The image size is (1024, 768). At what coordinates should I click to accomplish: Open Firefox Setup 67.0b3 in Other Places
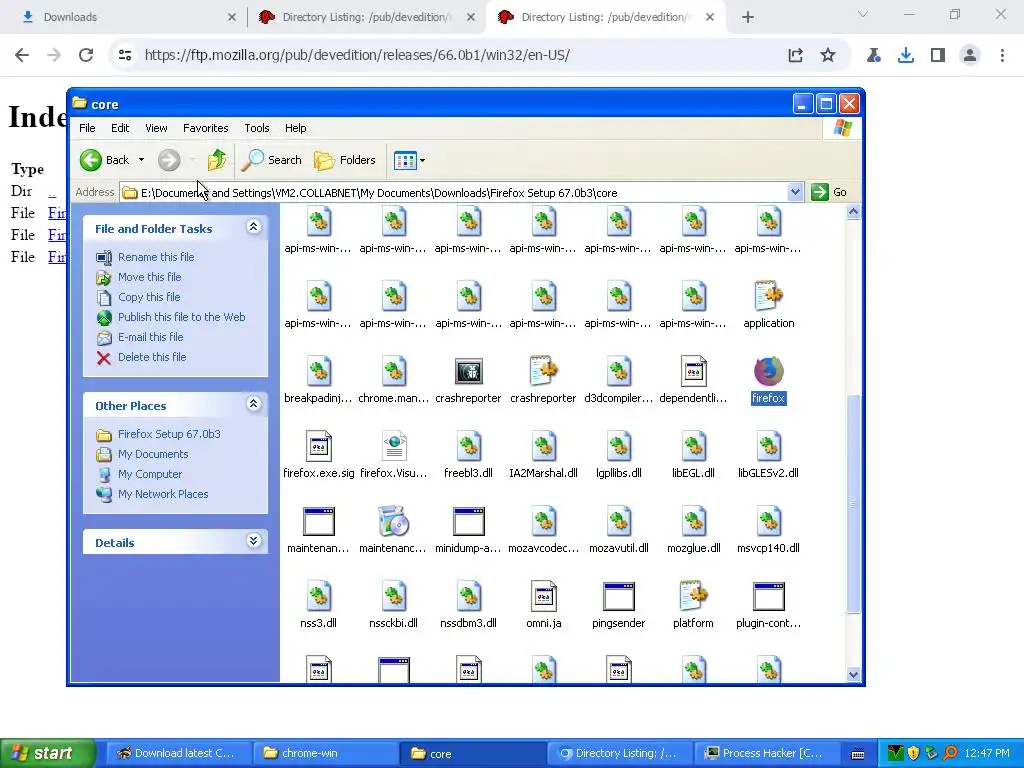tap(169, 434)
